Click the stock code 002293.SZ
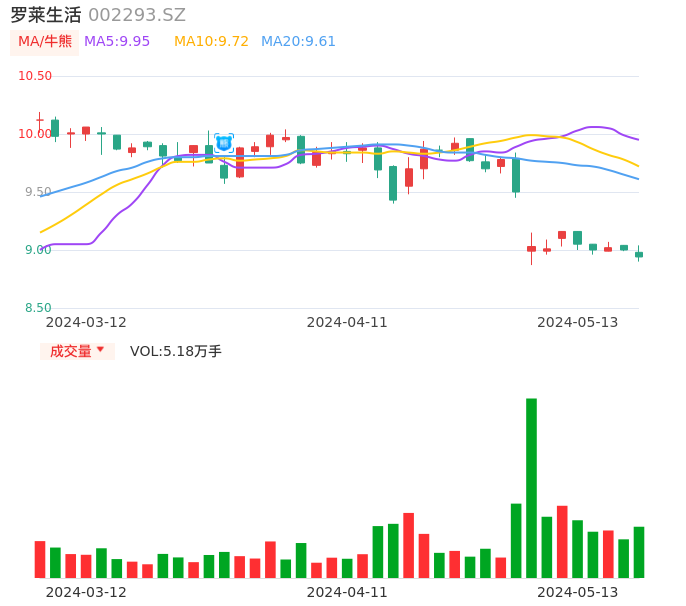Screen dimensions: 686x606 pyautogui.click(x=137, y=15)
